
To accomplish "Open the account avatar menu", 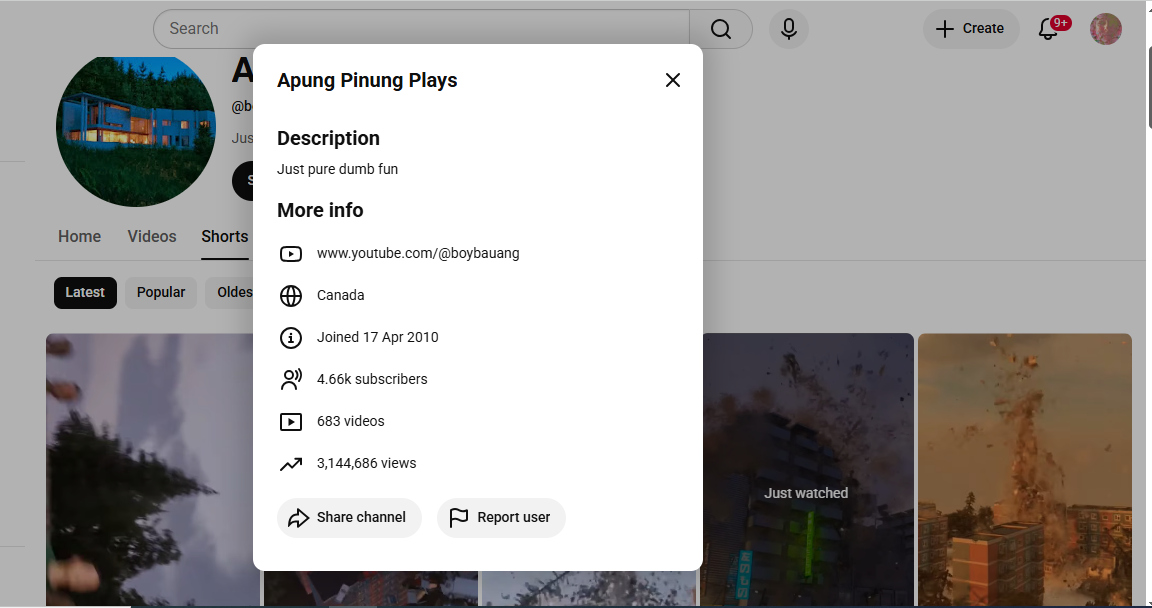I will point(1105,29).
